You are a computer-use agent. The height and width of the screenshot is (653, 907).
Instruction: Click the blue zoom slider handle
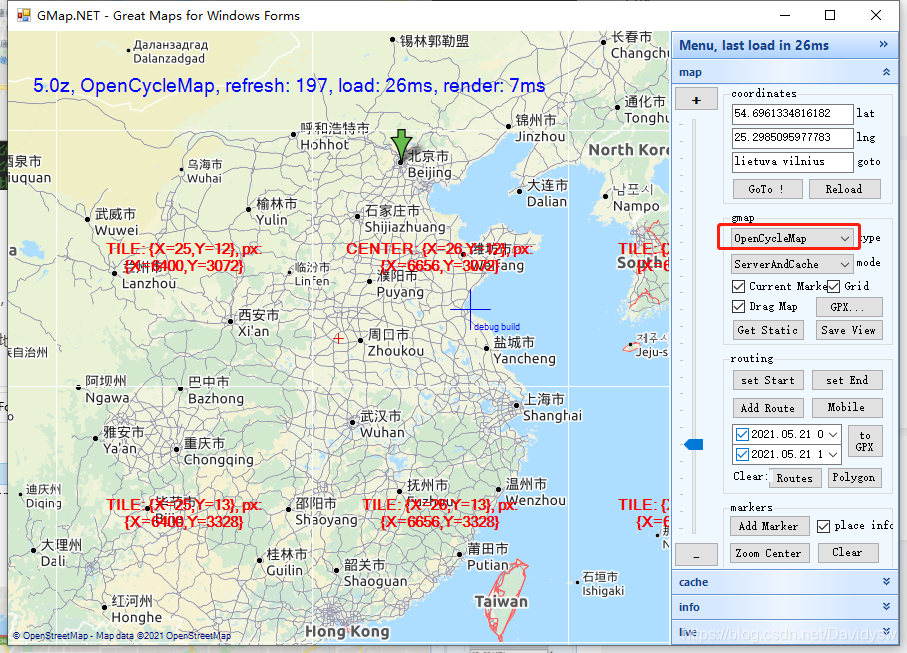click(x=694, y=444)
